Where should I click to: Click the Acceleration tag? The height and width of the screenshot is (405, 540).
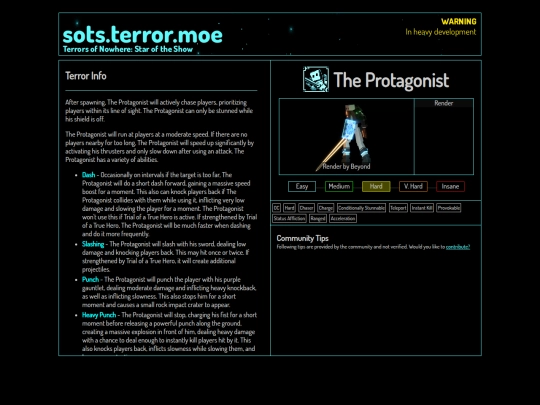pos(343,219)
